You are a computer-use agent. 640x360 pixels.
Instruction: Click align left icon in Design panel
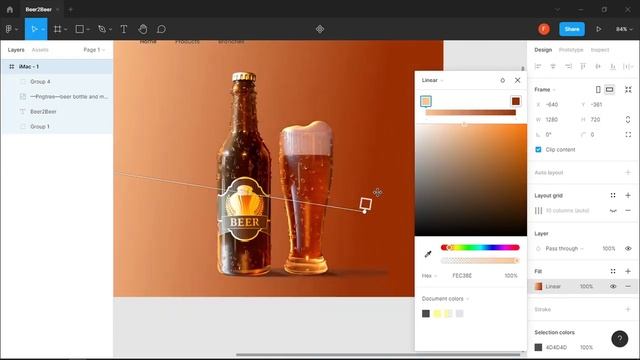click(x=538, y=67)
